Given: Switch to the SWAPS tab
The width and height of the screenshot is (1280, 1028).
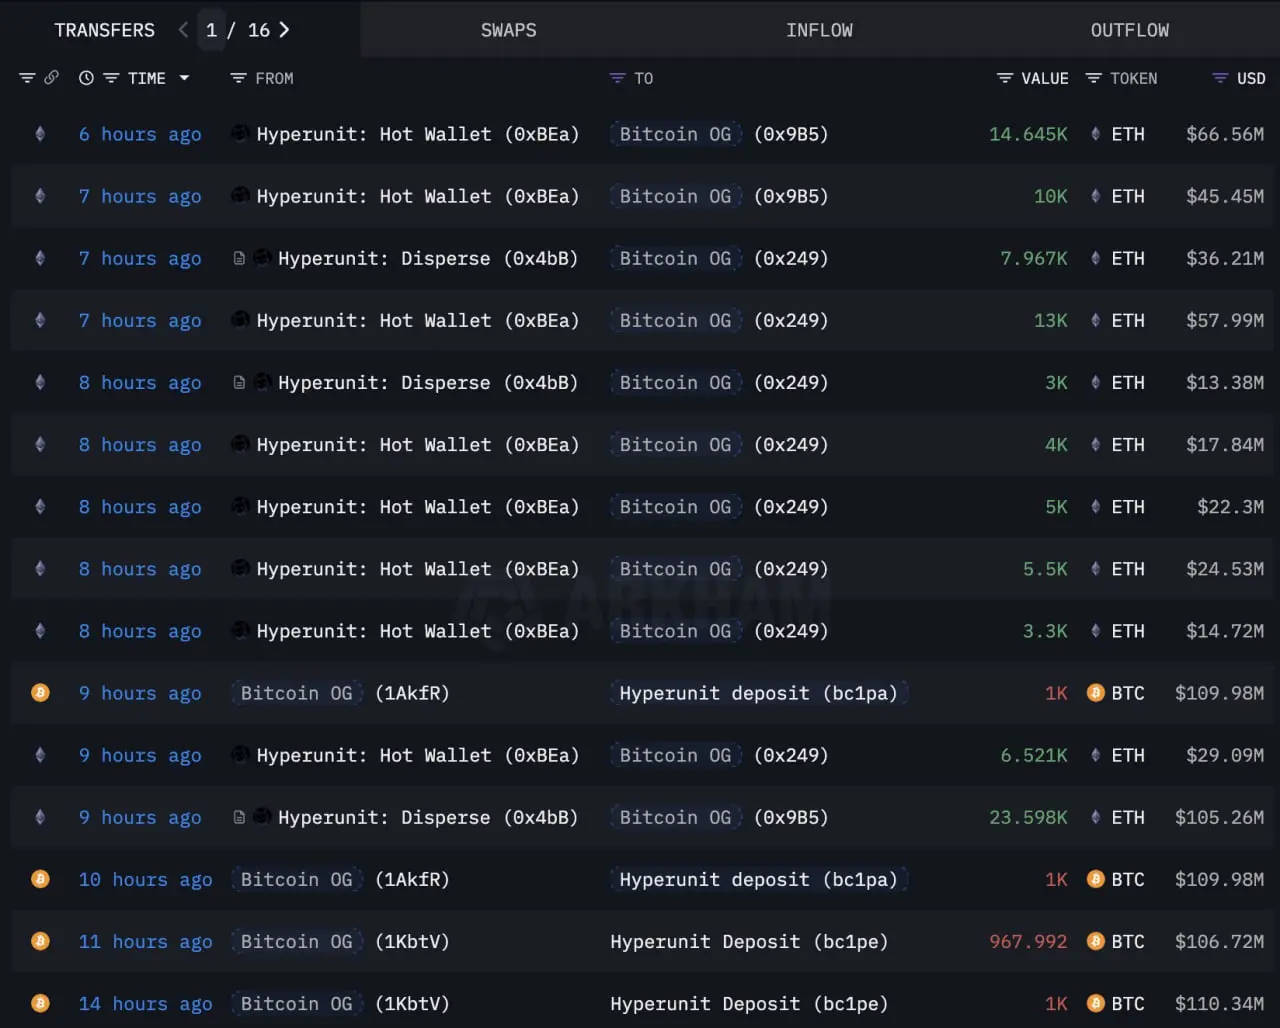Looking at the screenshot, I should click(509, 30).
